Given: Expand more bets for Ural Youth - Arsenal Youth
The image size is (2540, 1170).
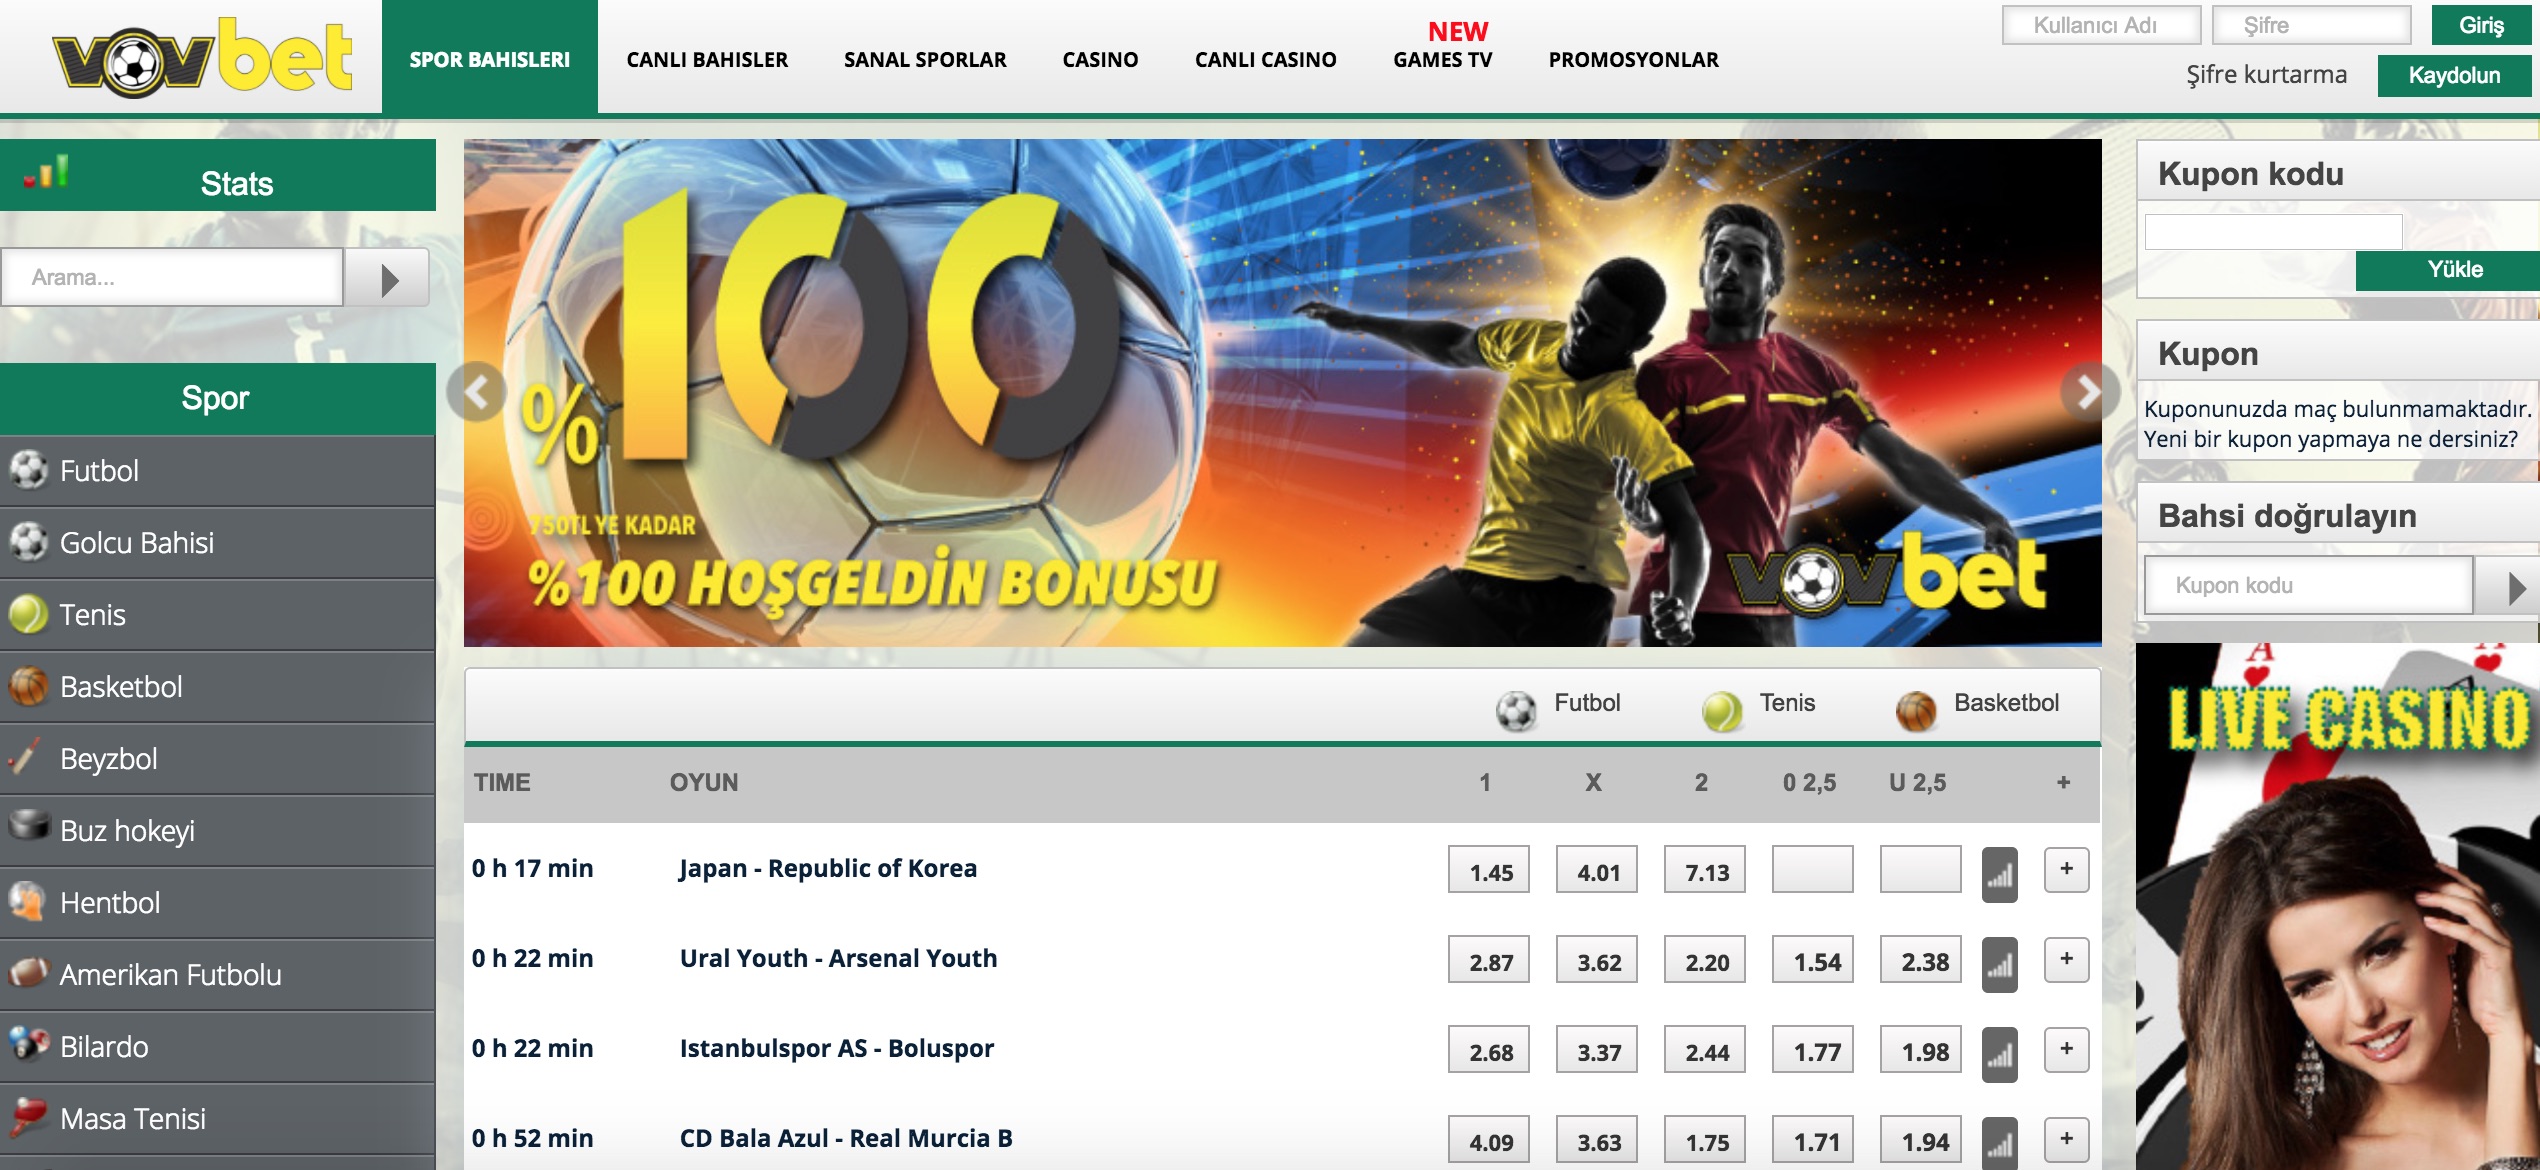Looking at the screenshot, I should [x=2066, y=959].
